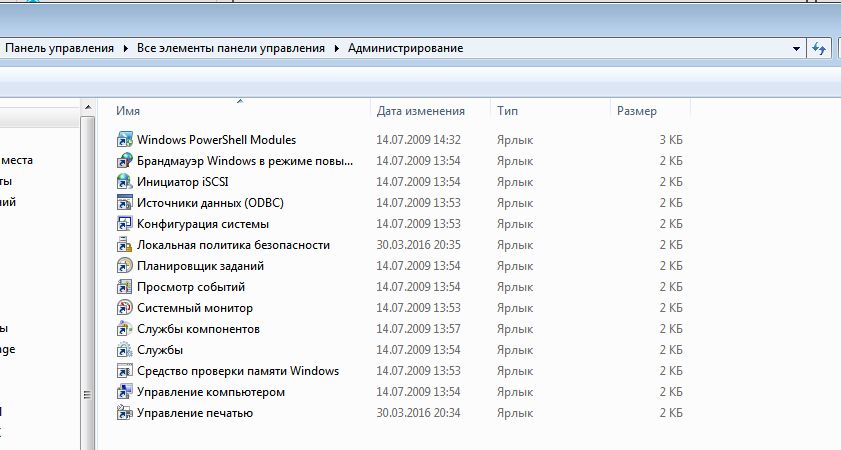841x450 pixels.
Task: Click date 14.07.2009 14:32 for PowerShell Modules
Action: pos(418,140)
